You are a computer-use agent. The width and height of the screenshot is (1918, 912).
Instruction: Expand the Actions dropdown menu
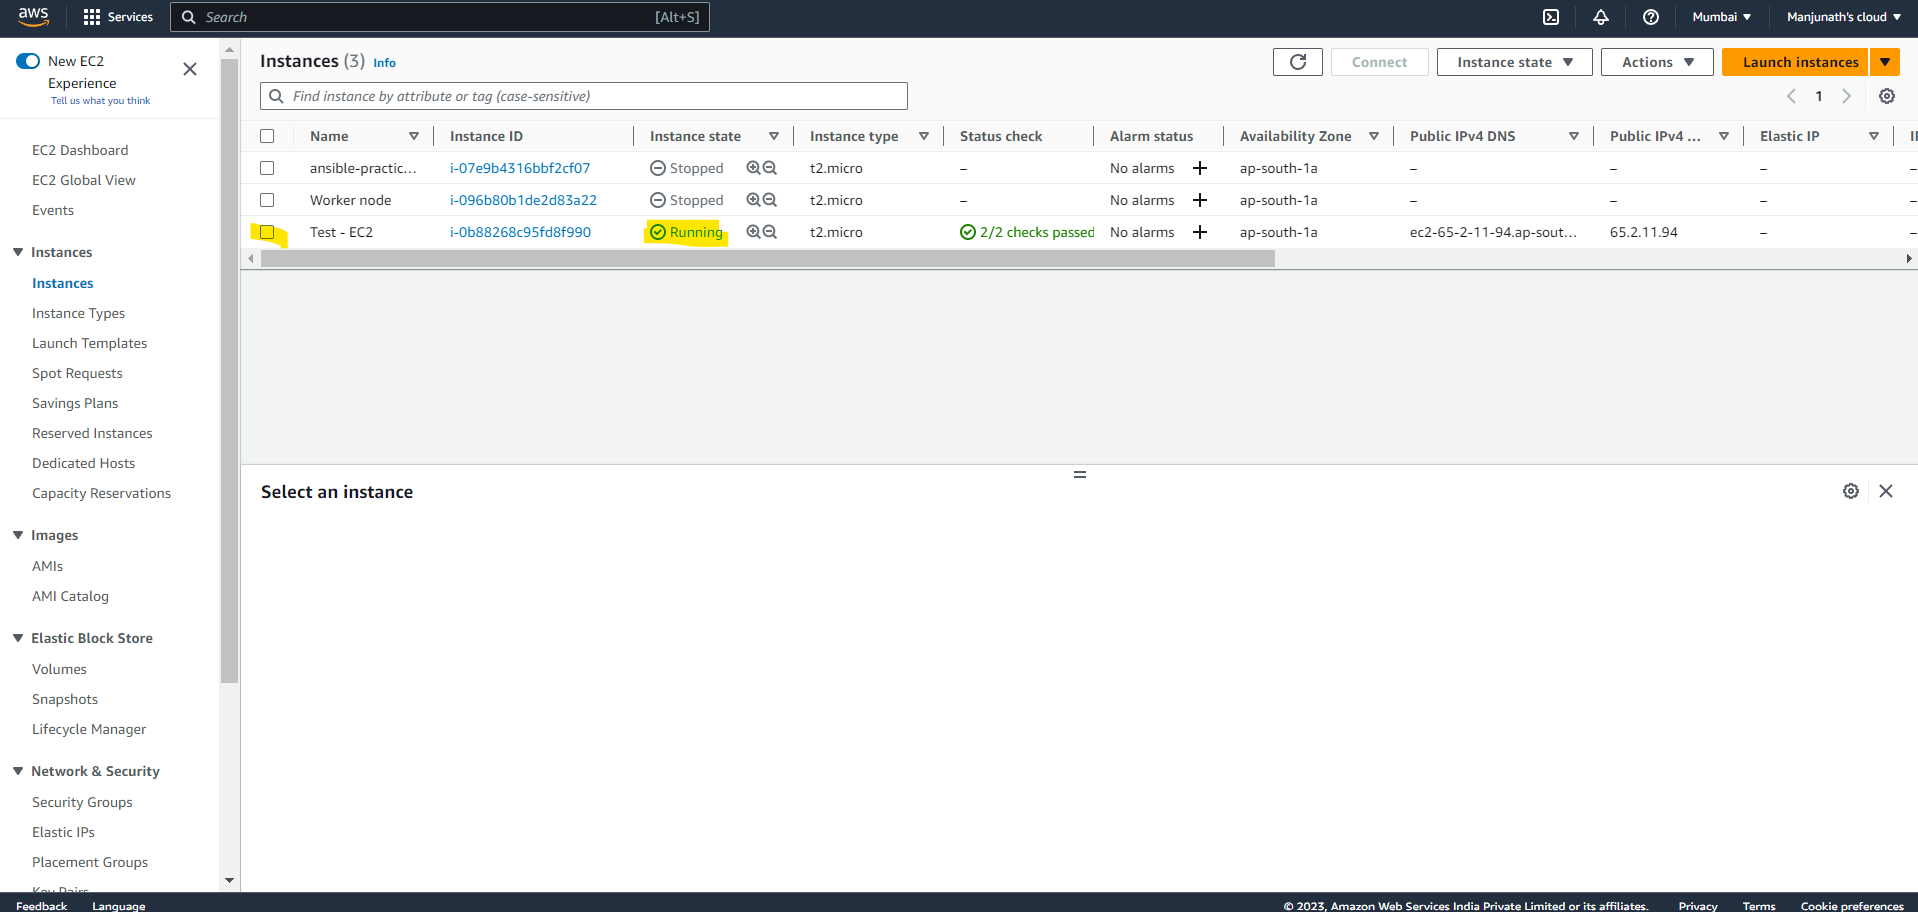[x=1657, y=62]
